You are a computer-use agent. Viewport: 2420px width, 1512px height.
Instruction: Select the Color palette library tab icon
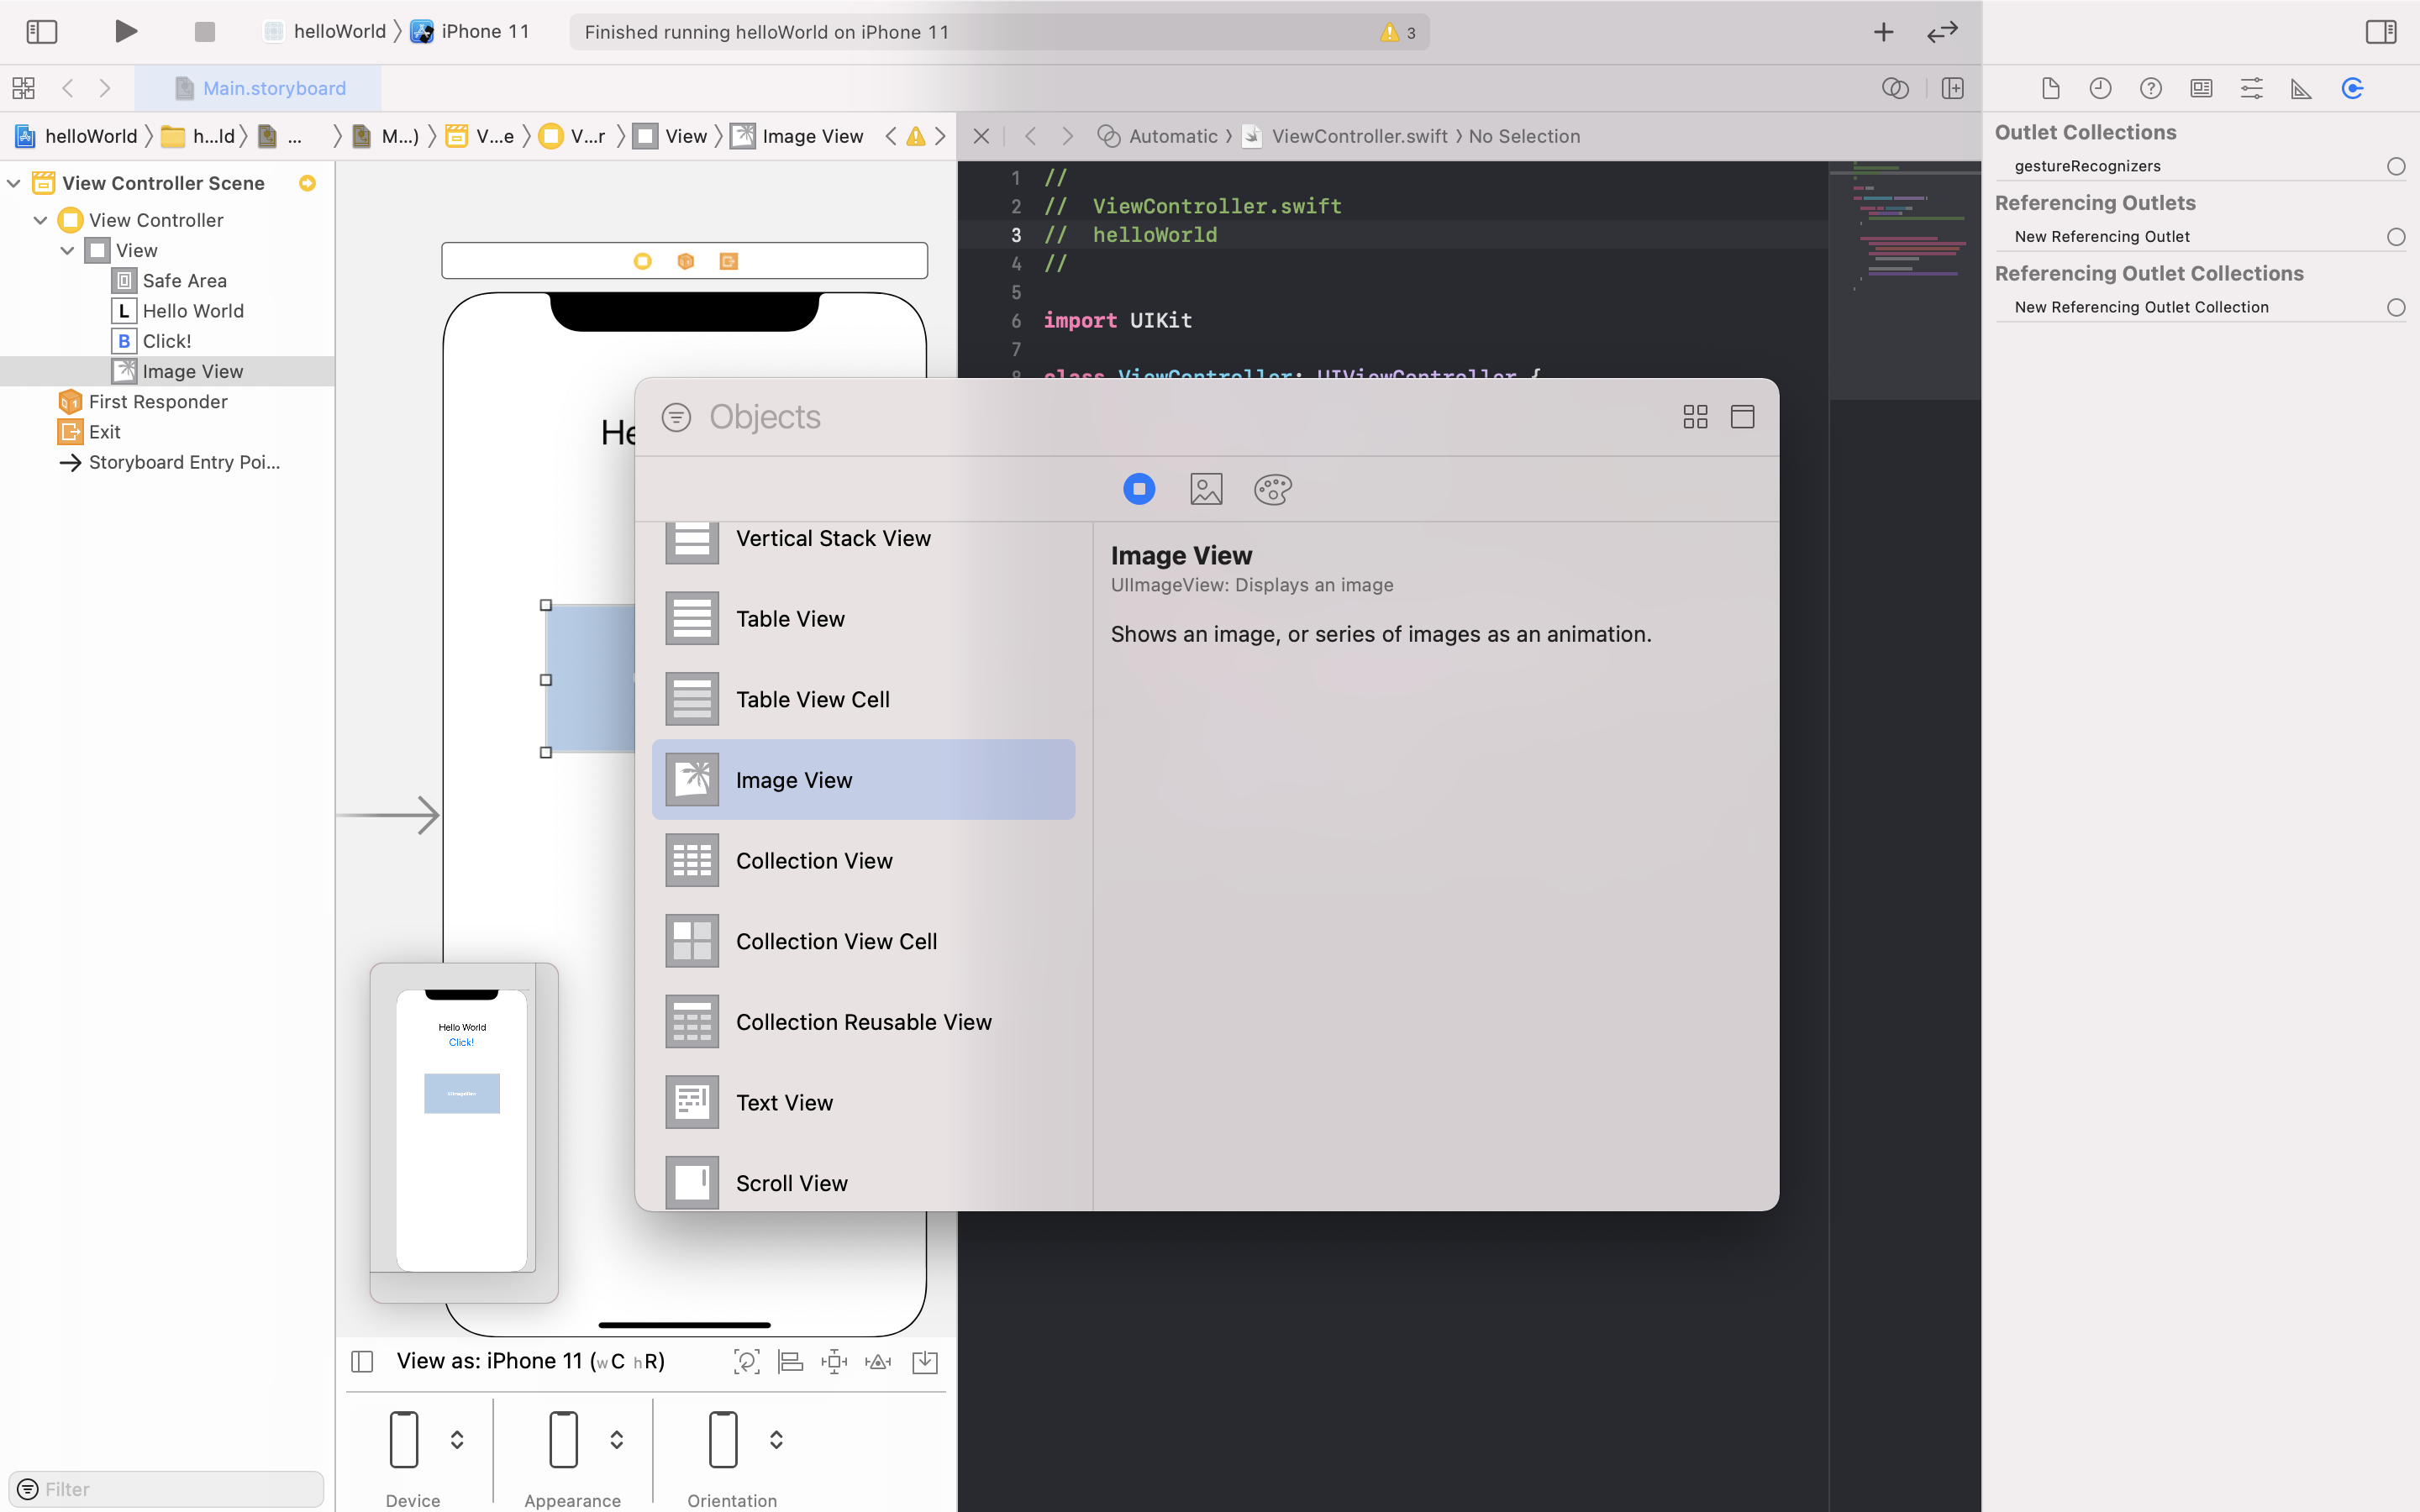1272,489
